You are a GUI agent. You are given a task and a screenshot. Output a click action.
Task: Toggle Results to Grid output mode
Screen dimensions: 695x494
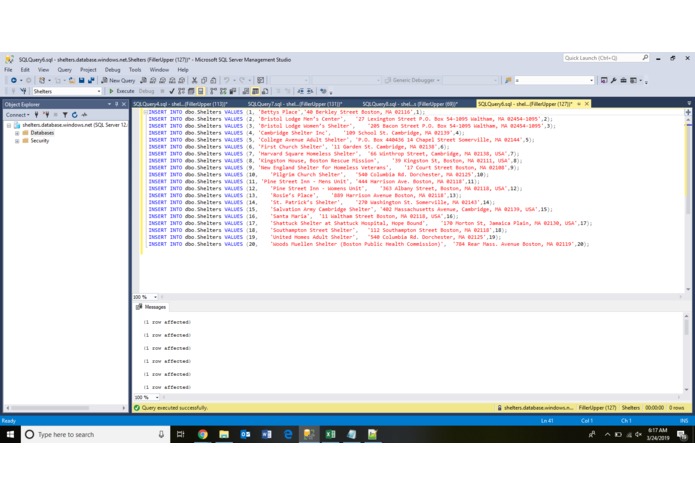pos(255,91)
